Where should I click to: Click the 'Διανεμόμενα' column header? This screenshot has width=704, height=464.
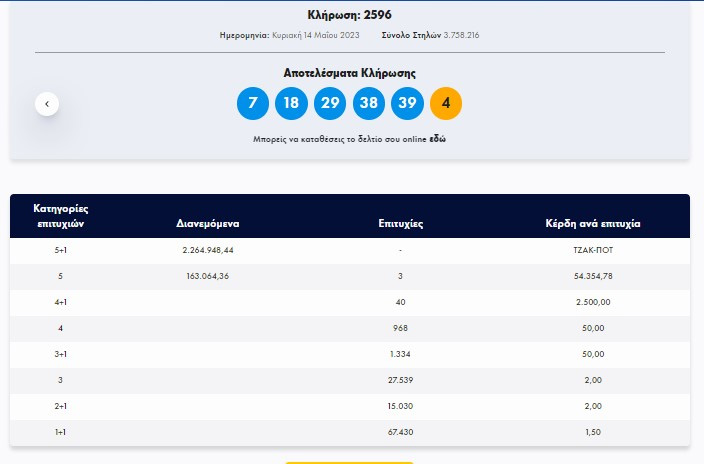207,223
